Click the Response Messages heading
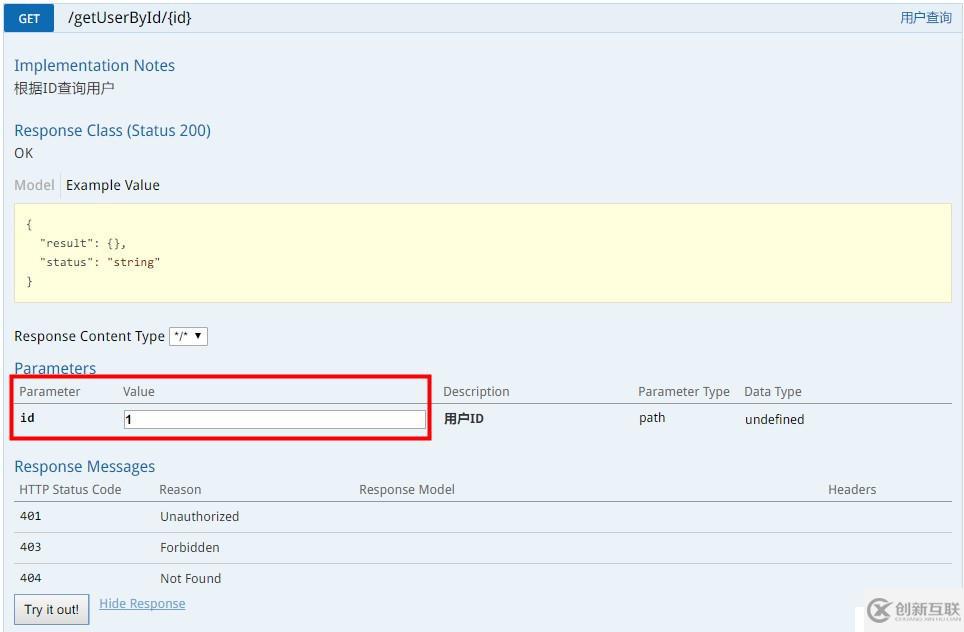 pyautogui.click(x=85, y=467)
